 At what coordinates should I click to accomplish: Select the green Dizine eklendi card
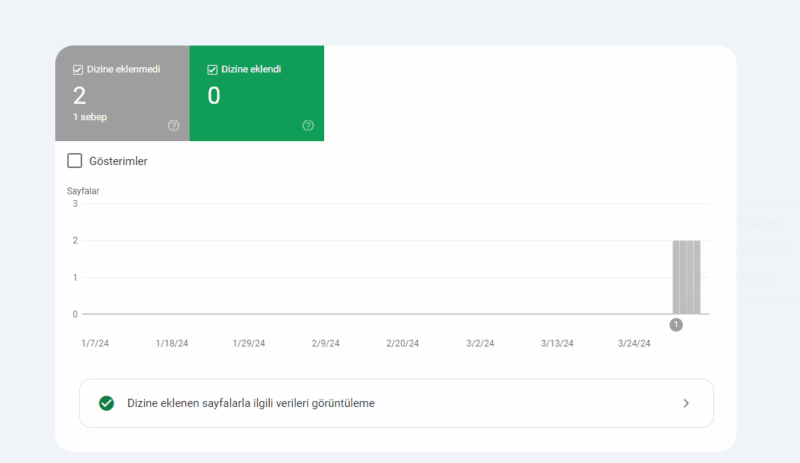[256, 93]
